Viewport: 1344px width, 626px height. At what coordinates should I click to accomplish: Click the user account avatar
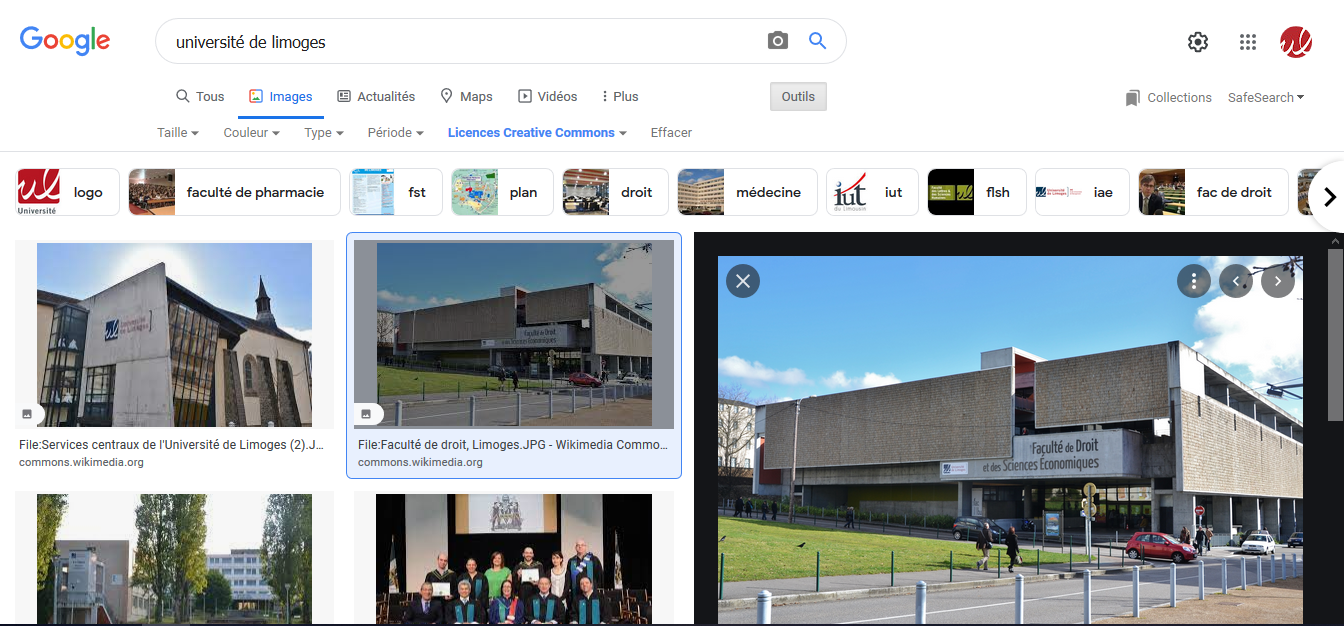1296,42
